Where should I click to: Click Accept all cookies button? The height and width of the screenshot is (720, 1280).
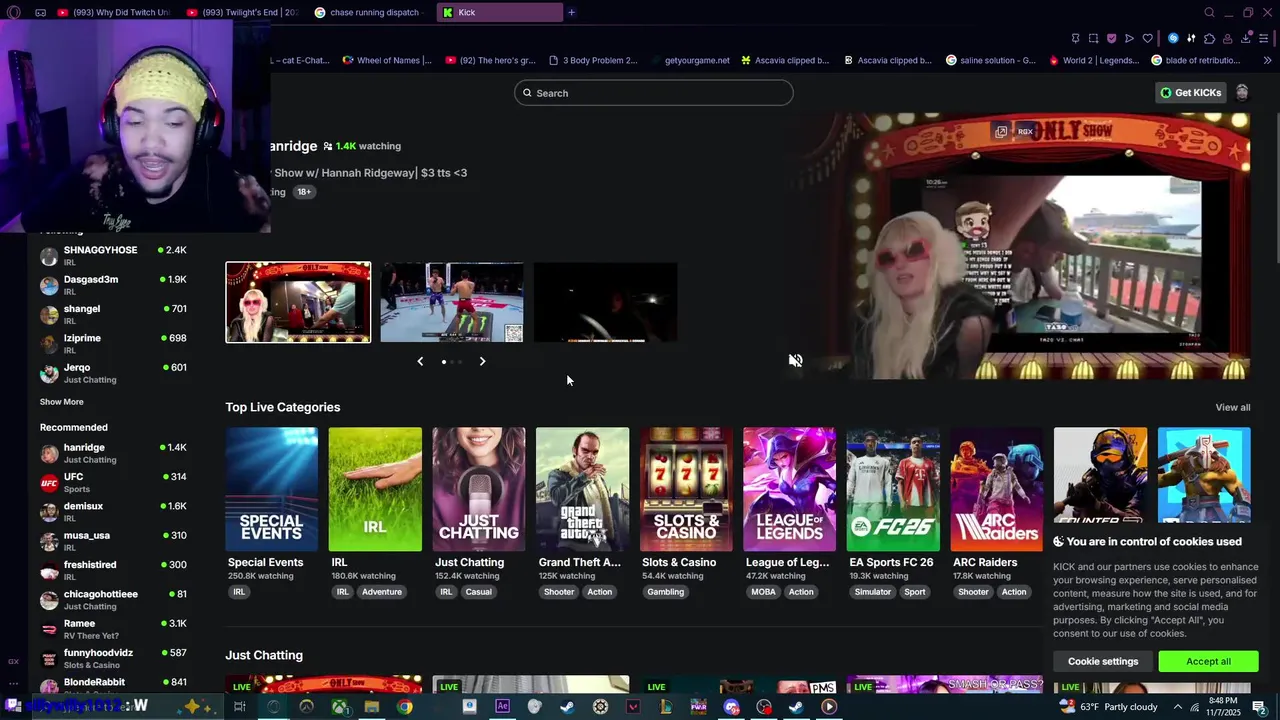pyautogui.click(x=1208, y=661)
